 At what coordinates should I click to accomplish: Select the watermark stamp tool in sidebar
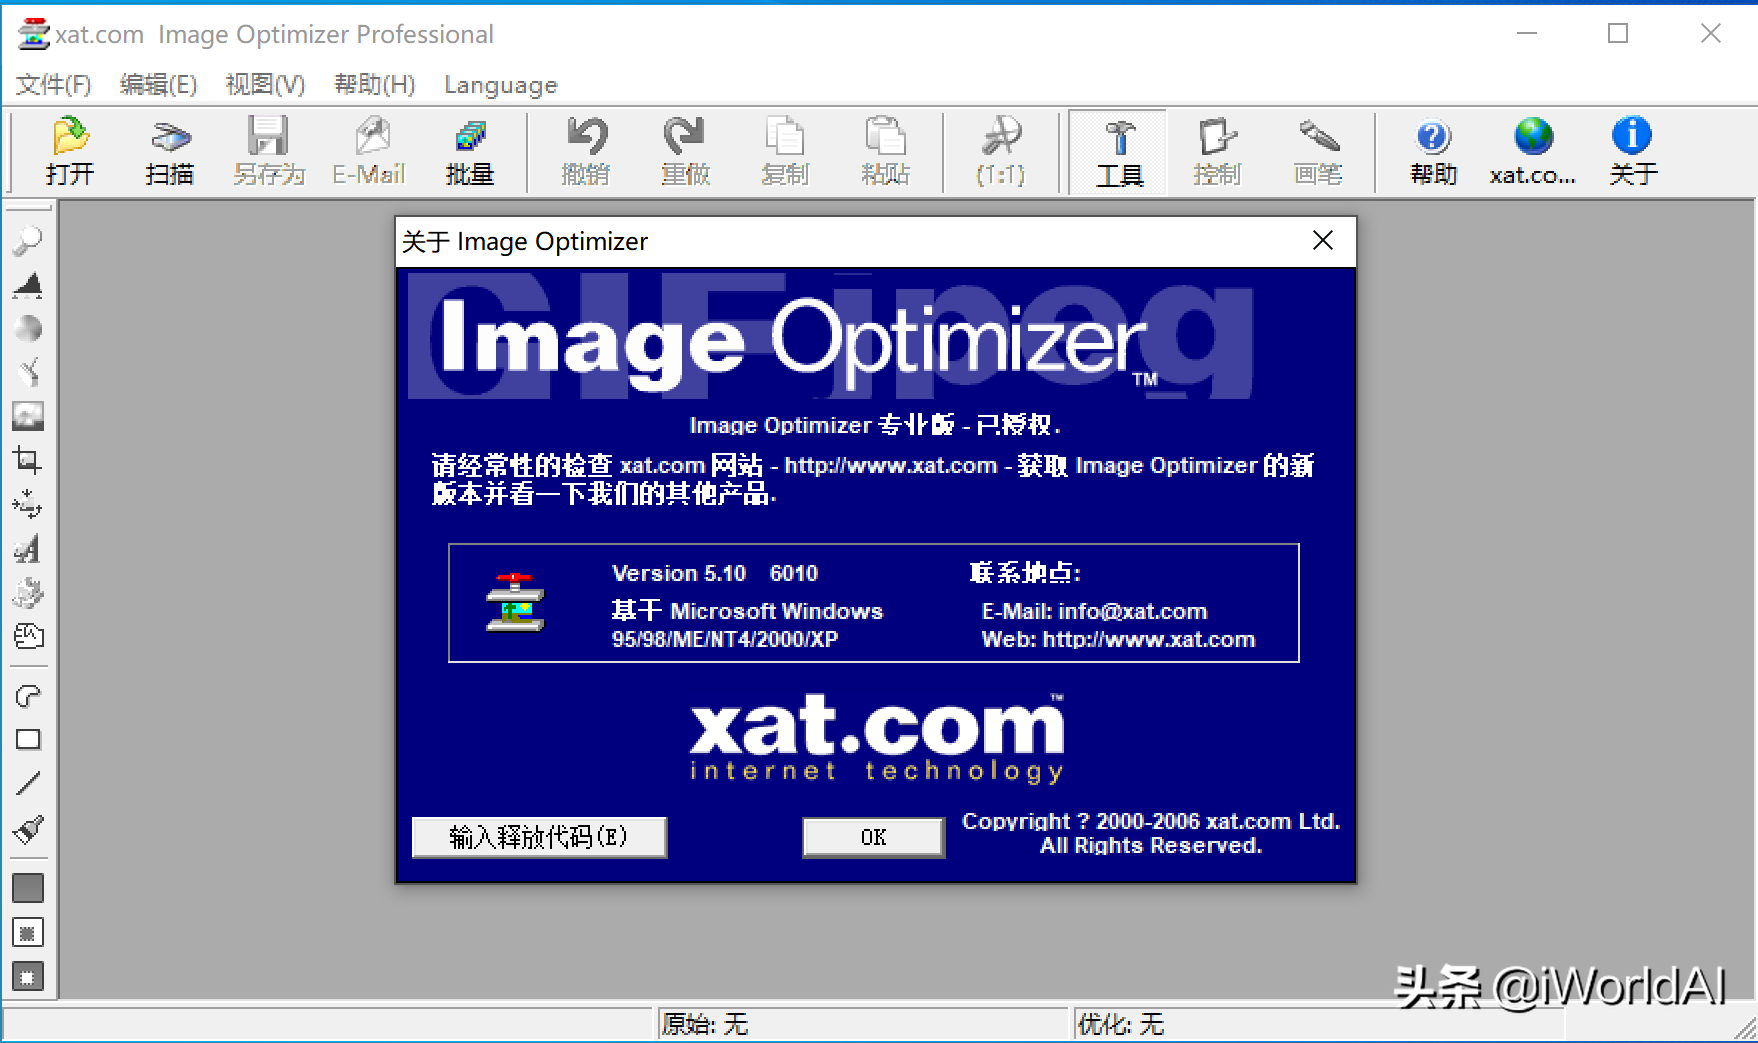28,592
